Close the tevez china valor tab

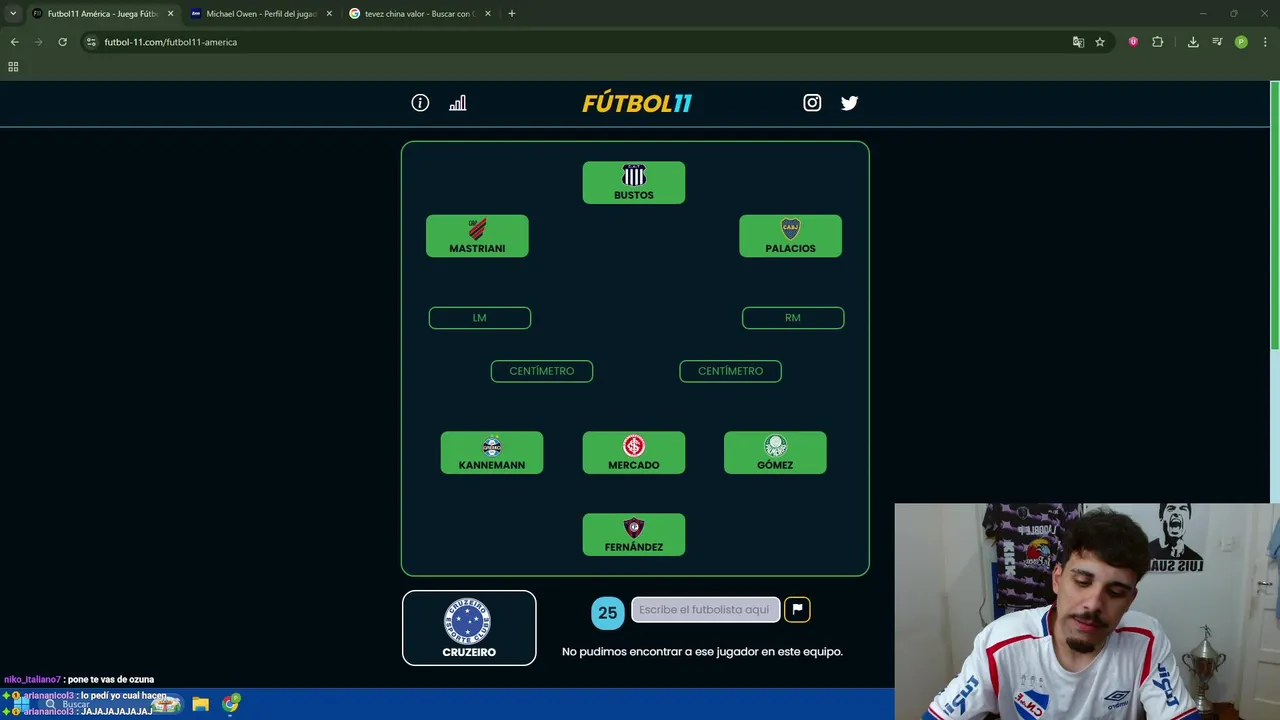[488, 14]
